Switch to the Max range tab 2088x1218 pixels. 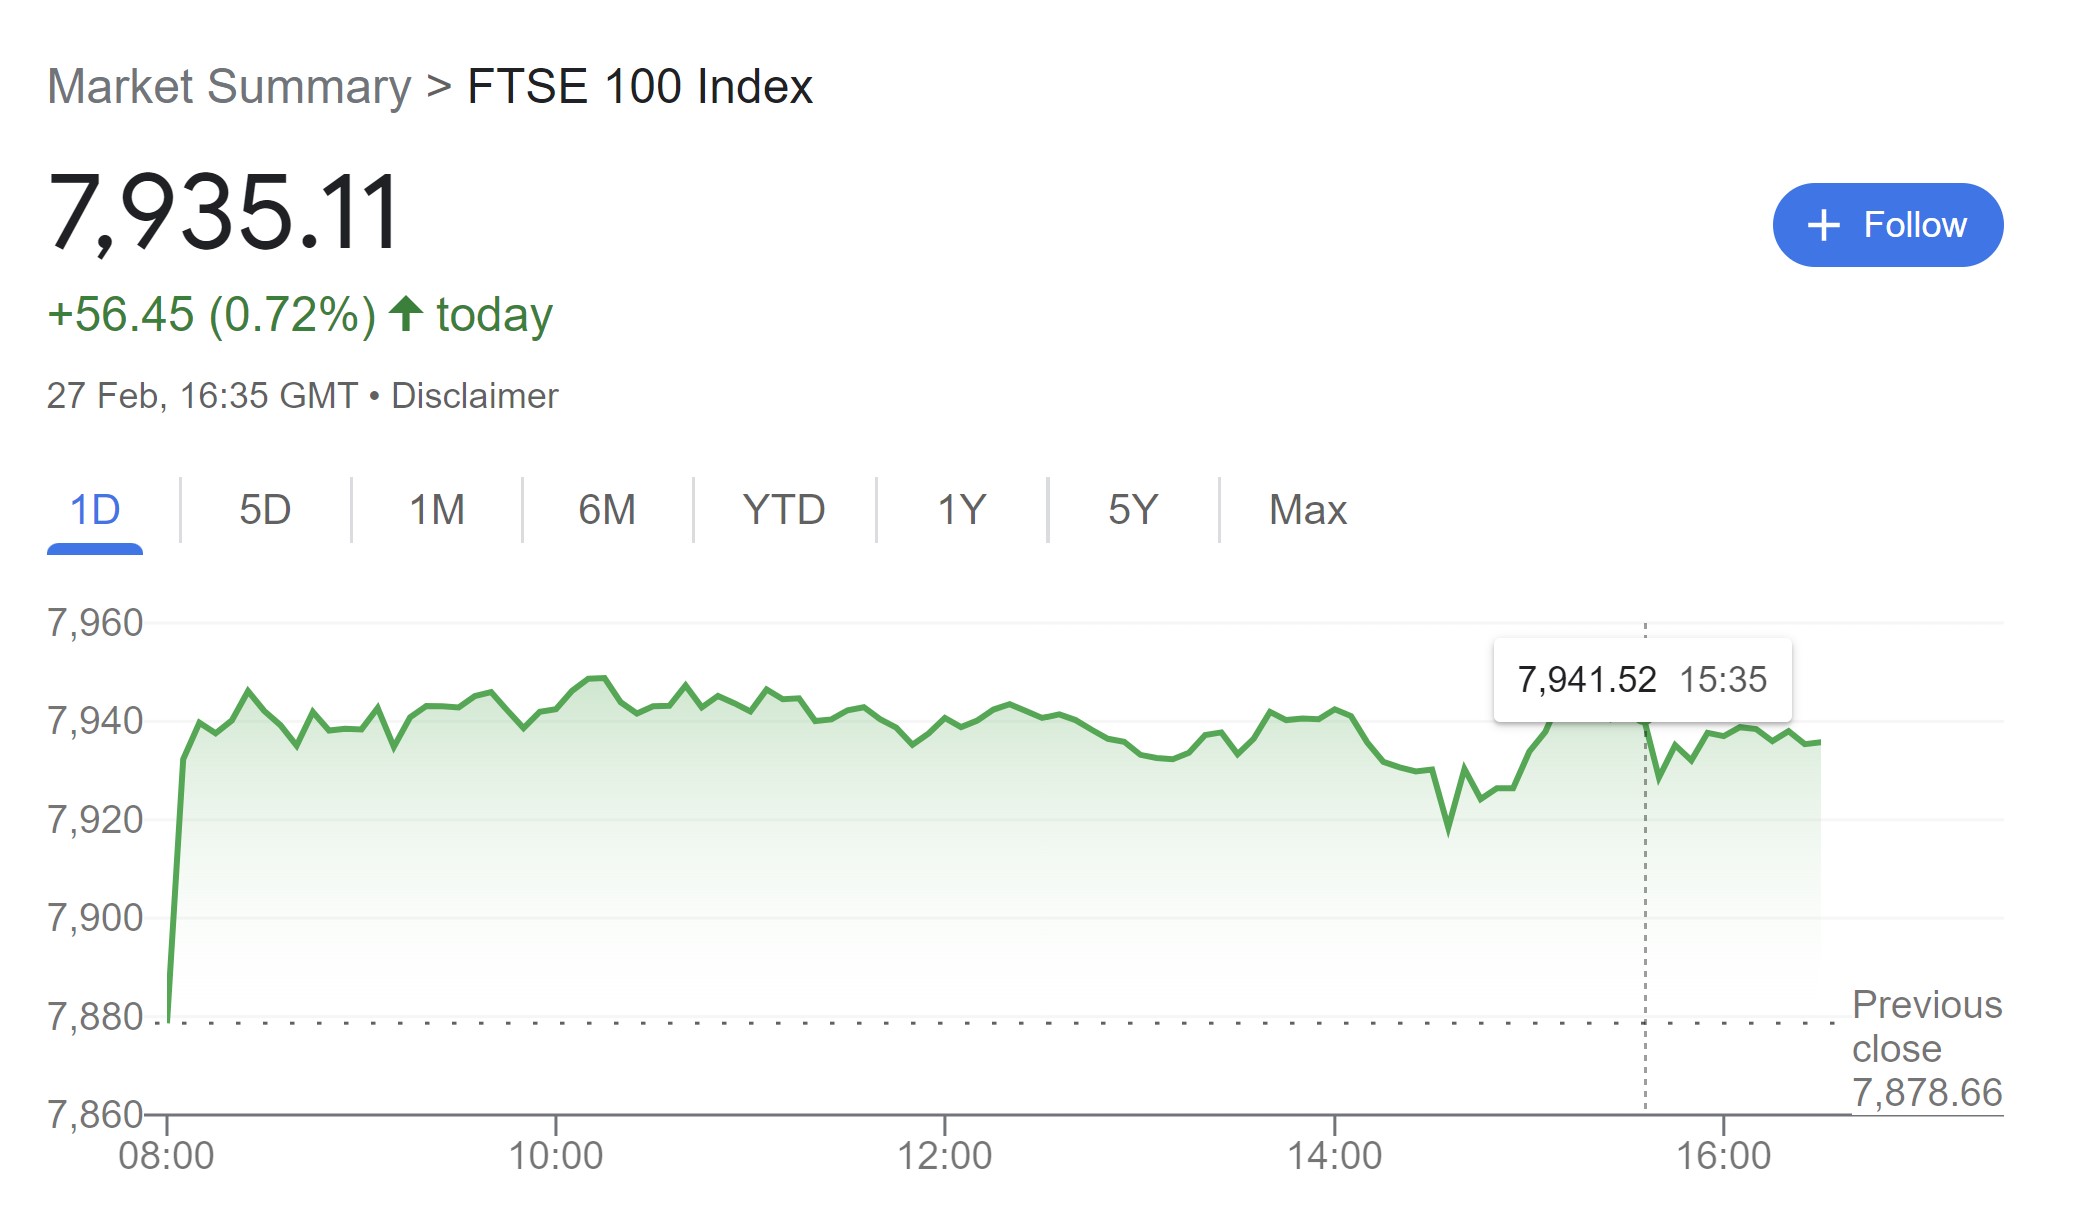click(1307, 510)
